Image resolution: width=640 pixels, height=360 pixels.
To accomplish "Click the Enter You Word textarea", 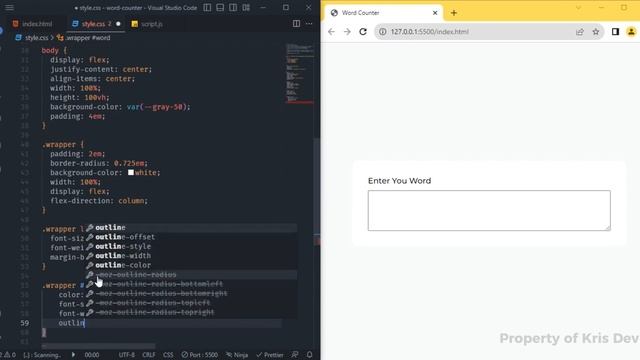I will point(489,211).
